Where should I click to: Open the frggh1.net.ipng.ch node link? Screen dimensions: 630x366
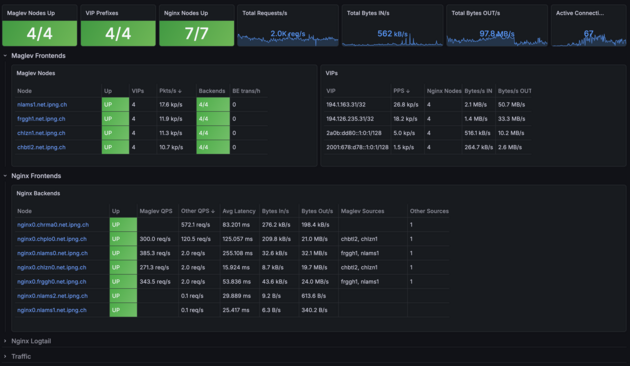coord(41,119)
